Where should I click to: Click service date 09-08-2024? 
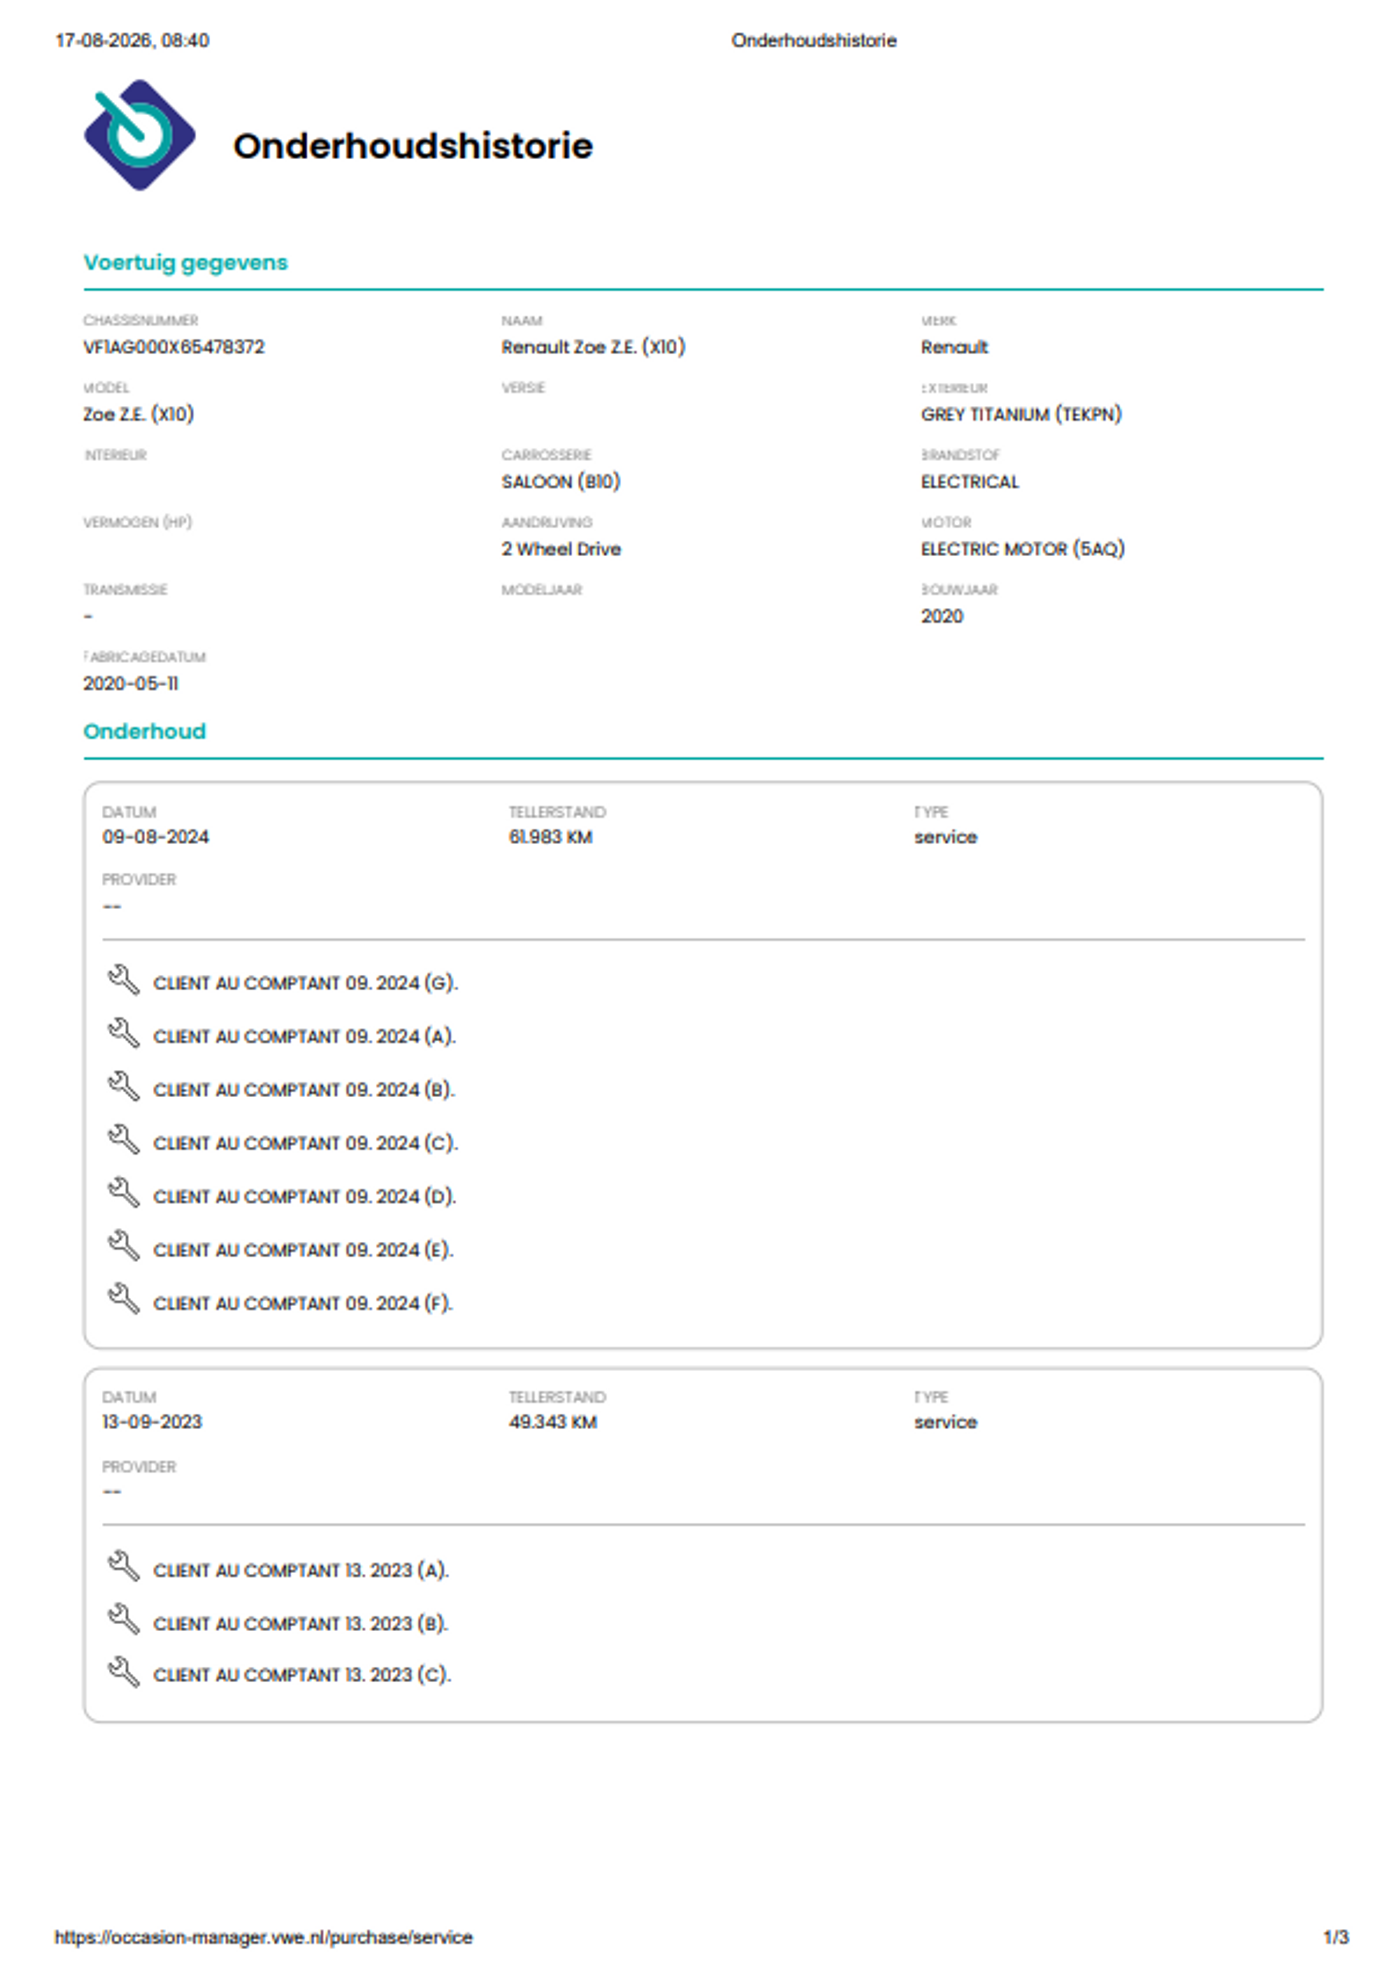point(156,837)
